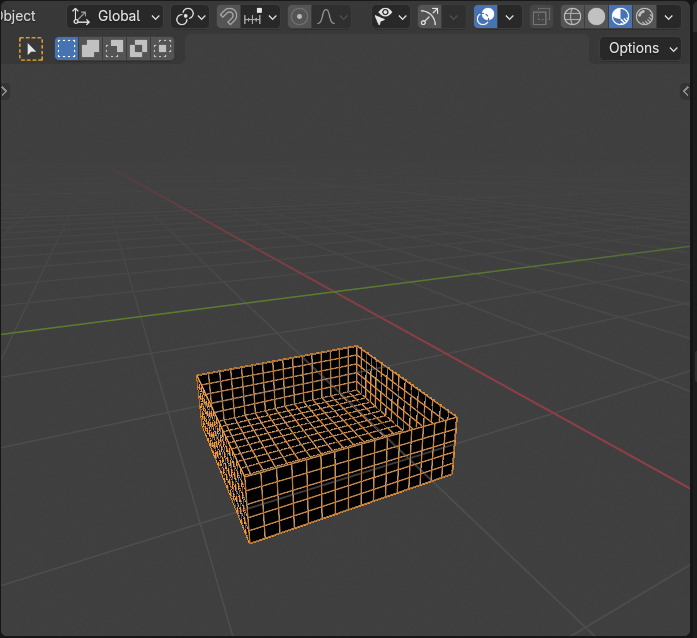Switch to rendered viewport shading

(x=645, y=17)
